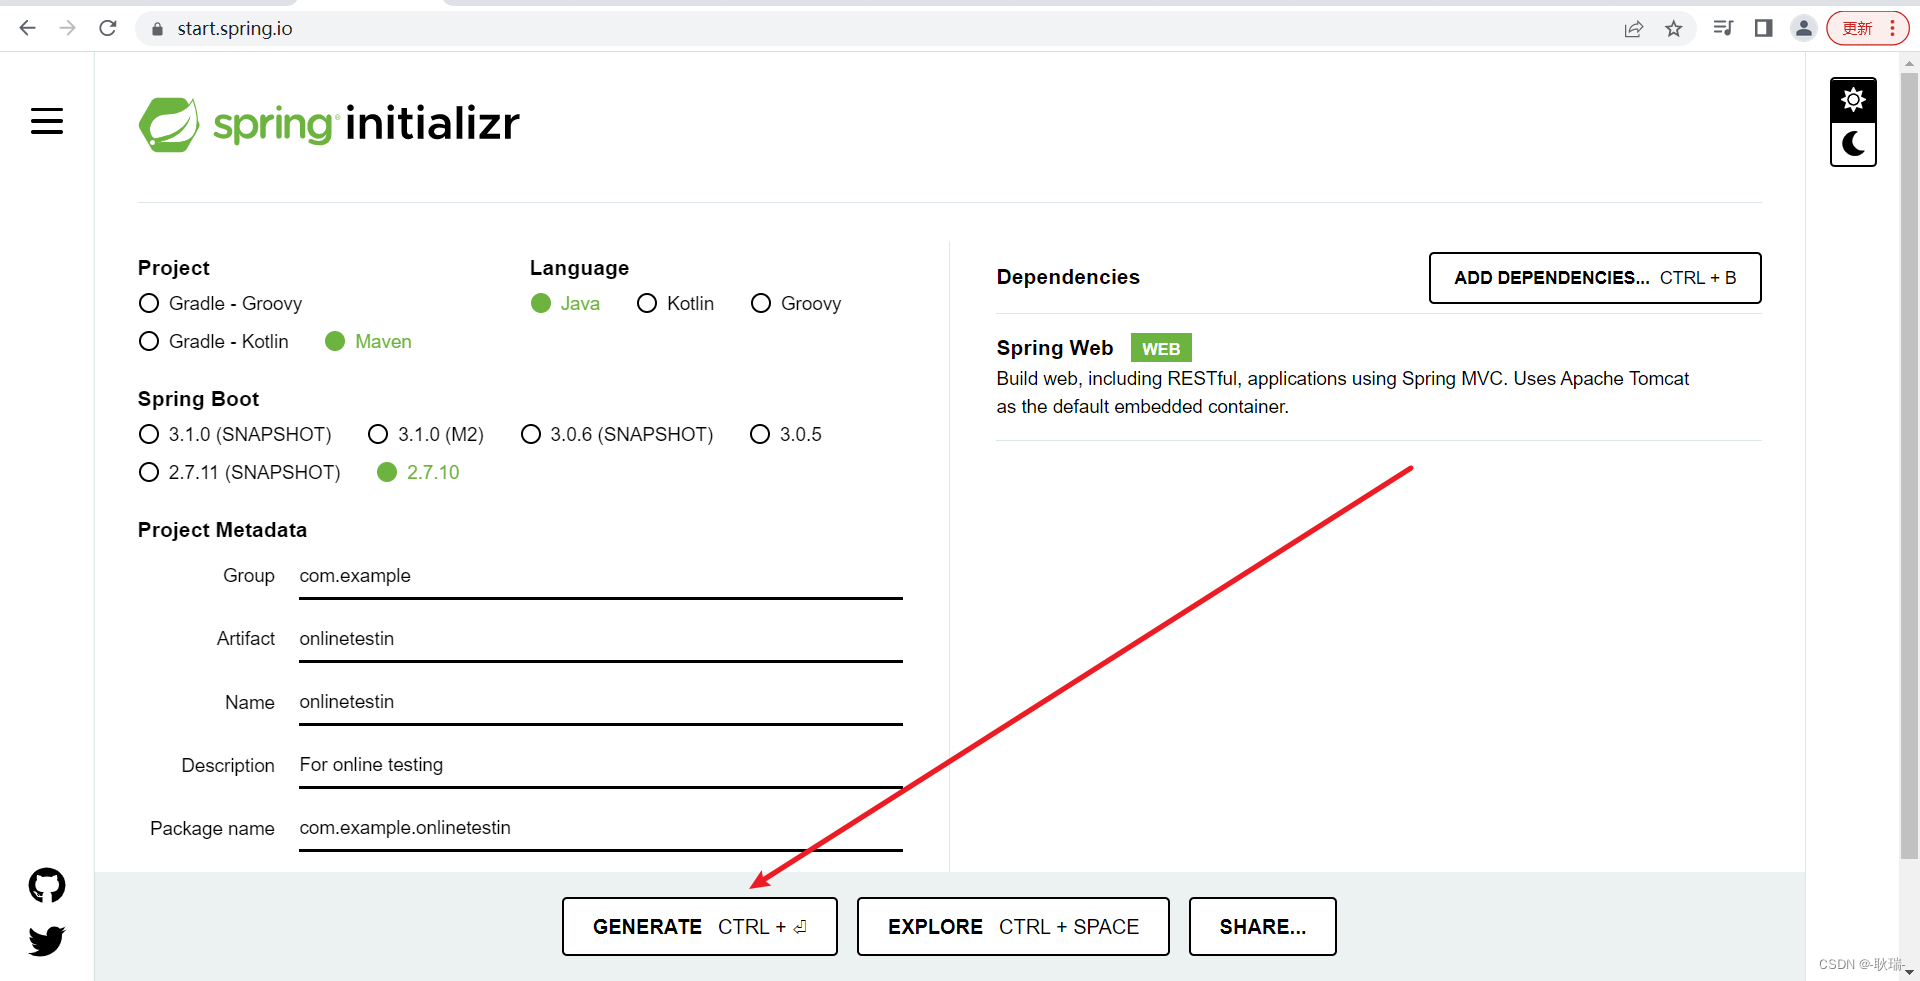Open the Twitter link icon
Screen dimensions: 1920x981
[x=47, y=941]
